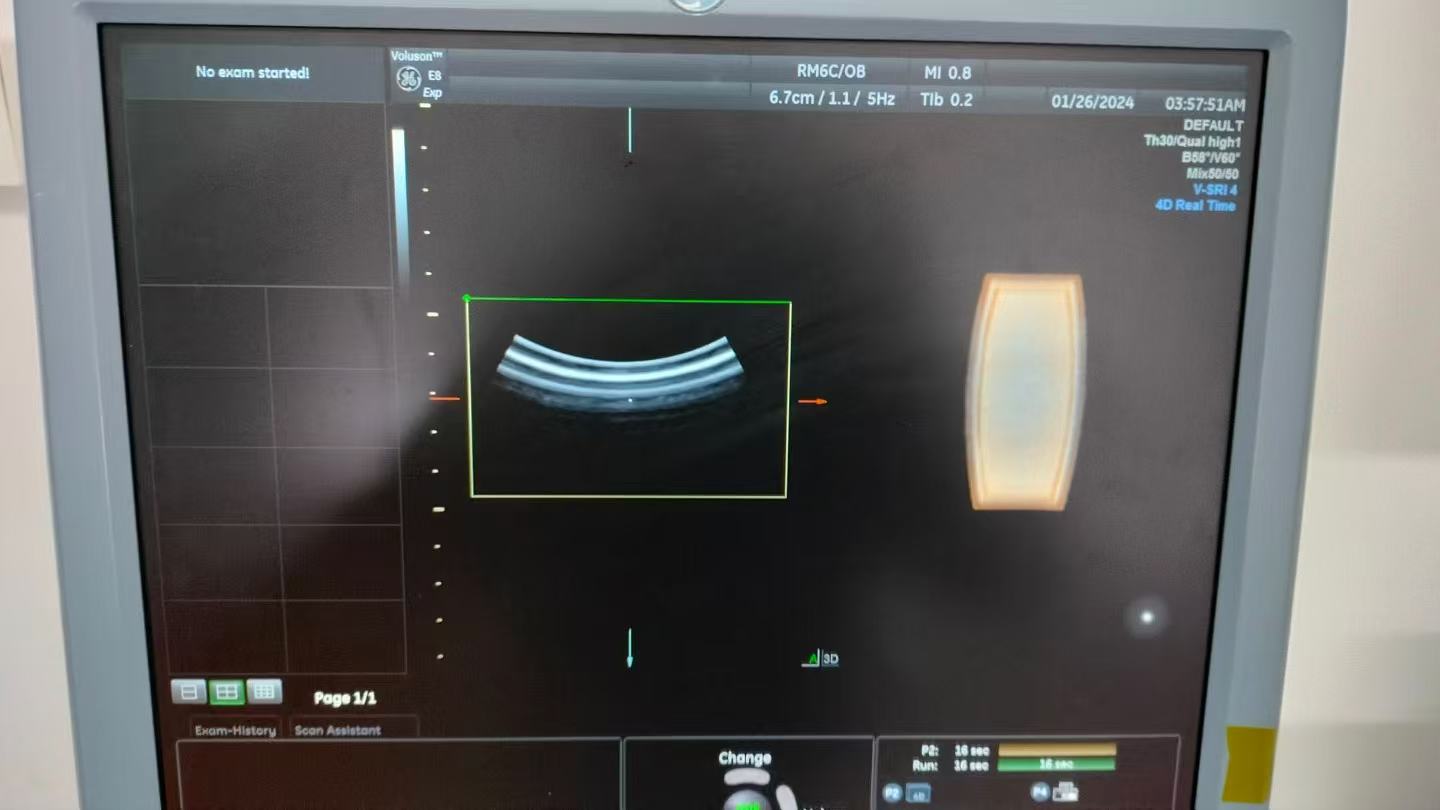The width and height of the screenshot is (1440, 810).
Task: Click the P4 printer icon
Action: point(1064,792)
